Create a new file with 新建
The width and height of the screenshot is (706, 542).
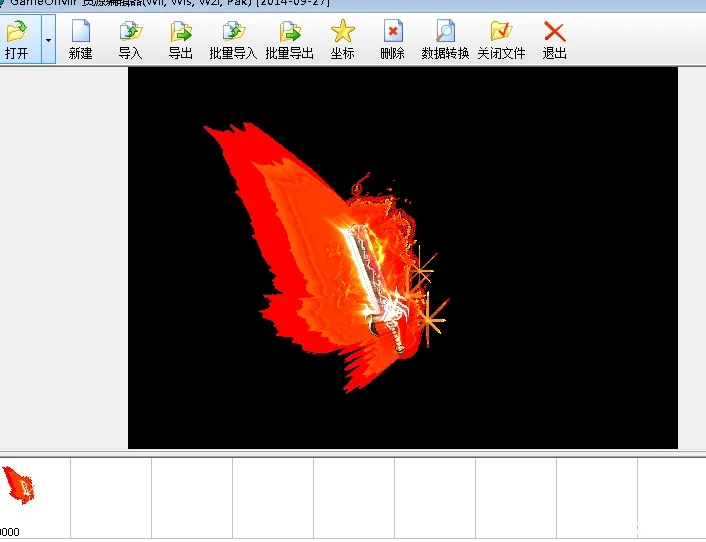(81, 39)
